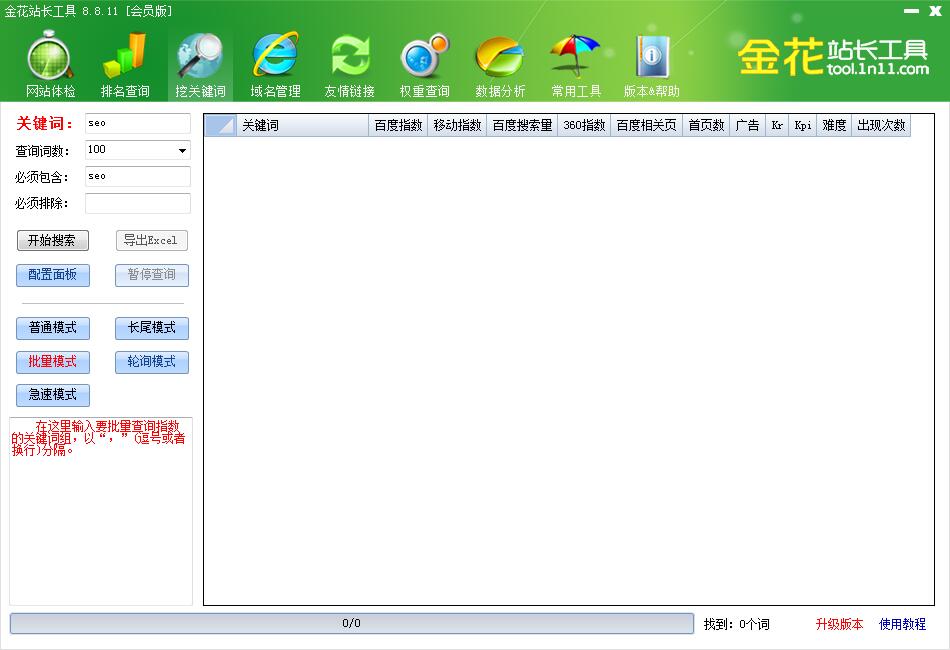The image size is (950, 650).
Task: Switch to 普通模式 normal mode
Action: tap(53, 328)
